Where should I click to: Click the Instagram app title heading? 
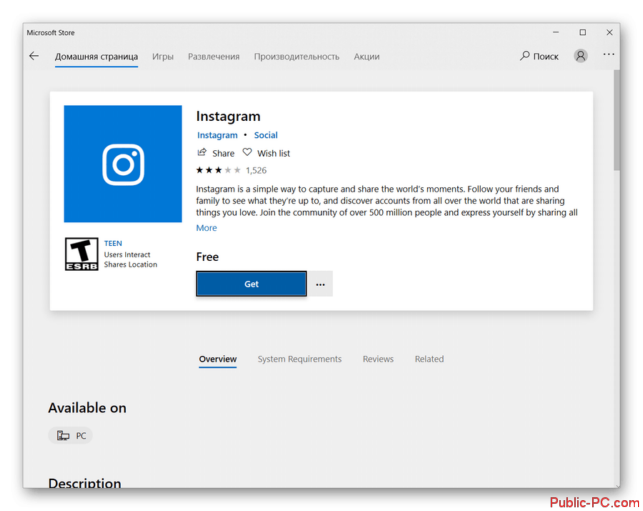coord(228,116)
